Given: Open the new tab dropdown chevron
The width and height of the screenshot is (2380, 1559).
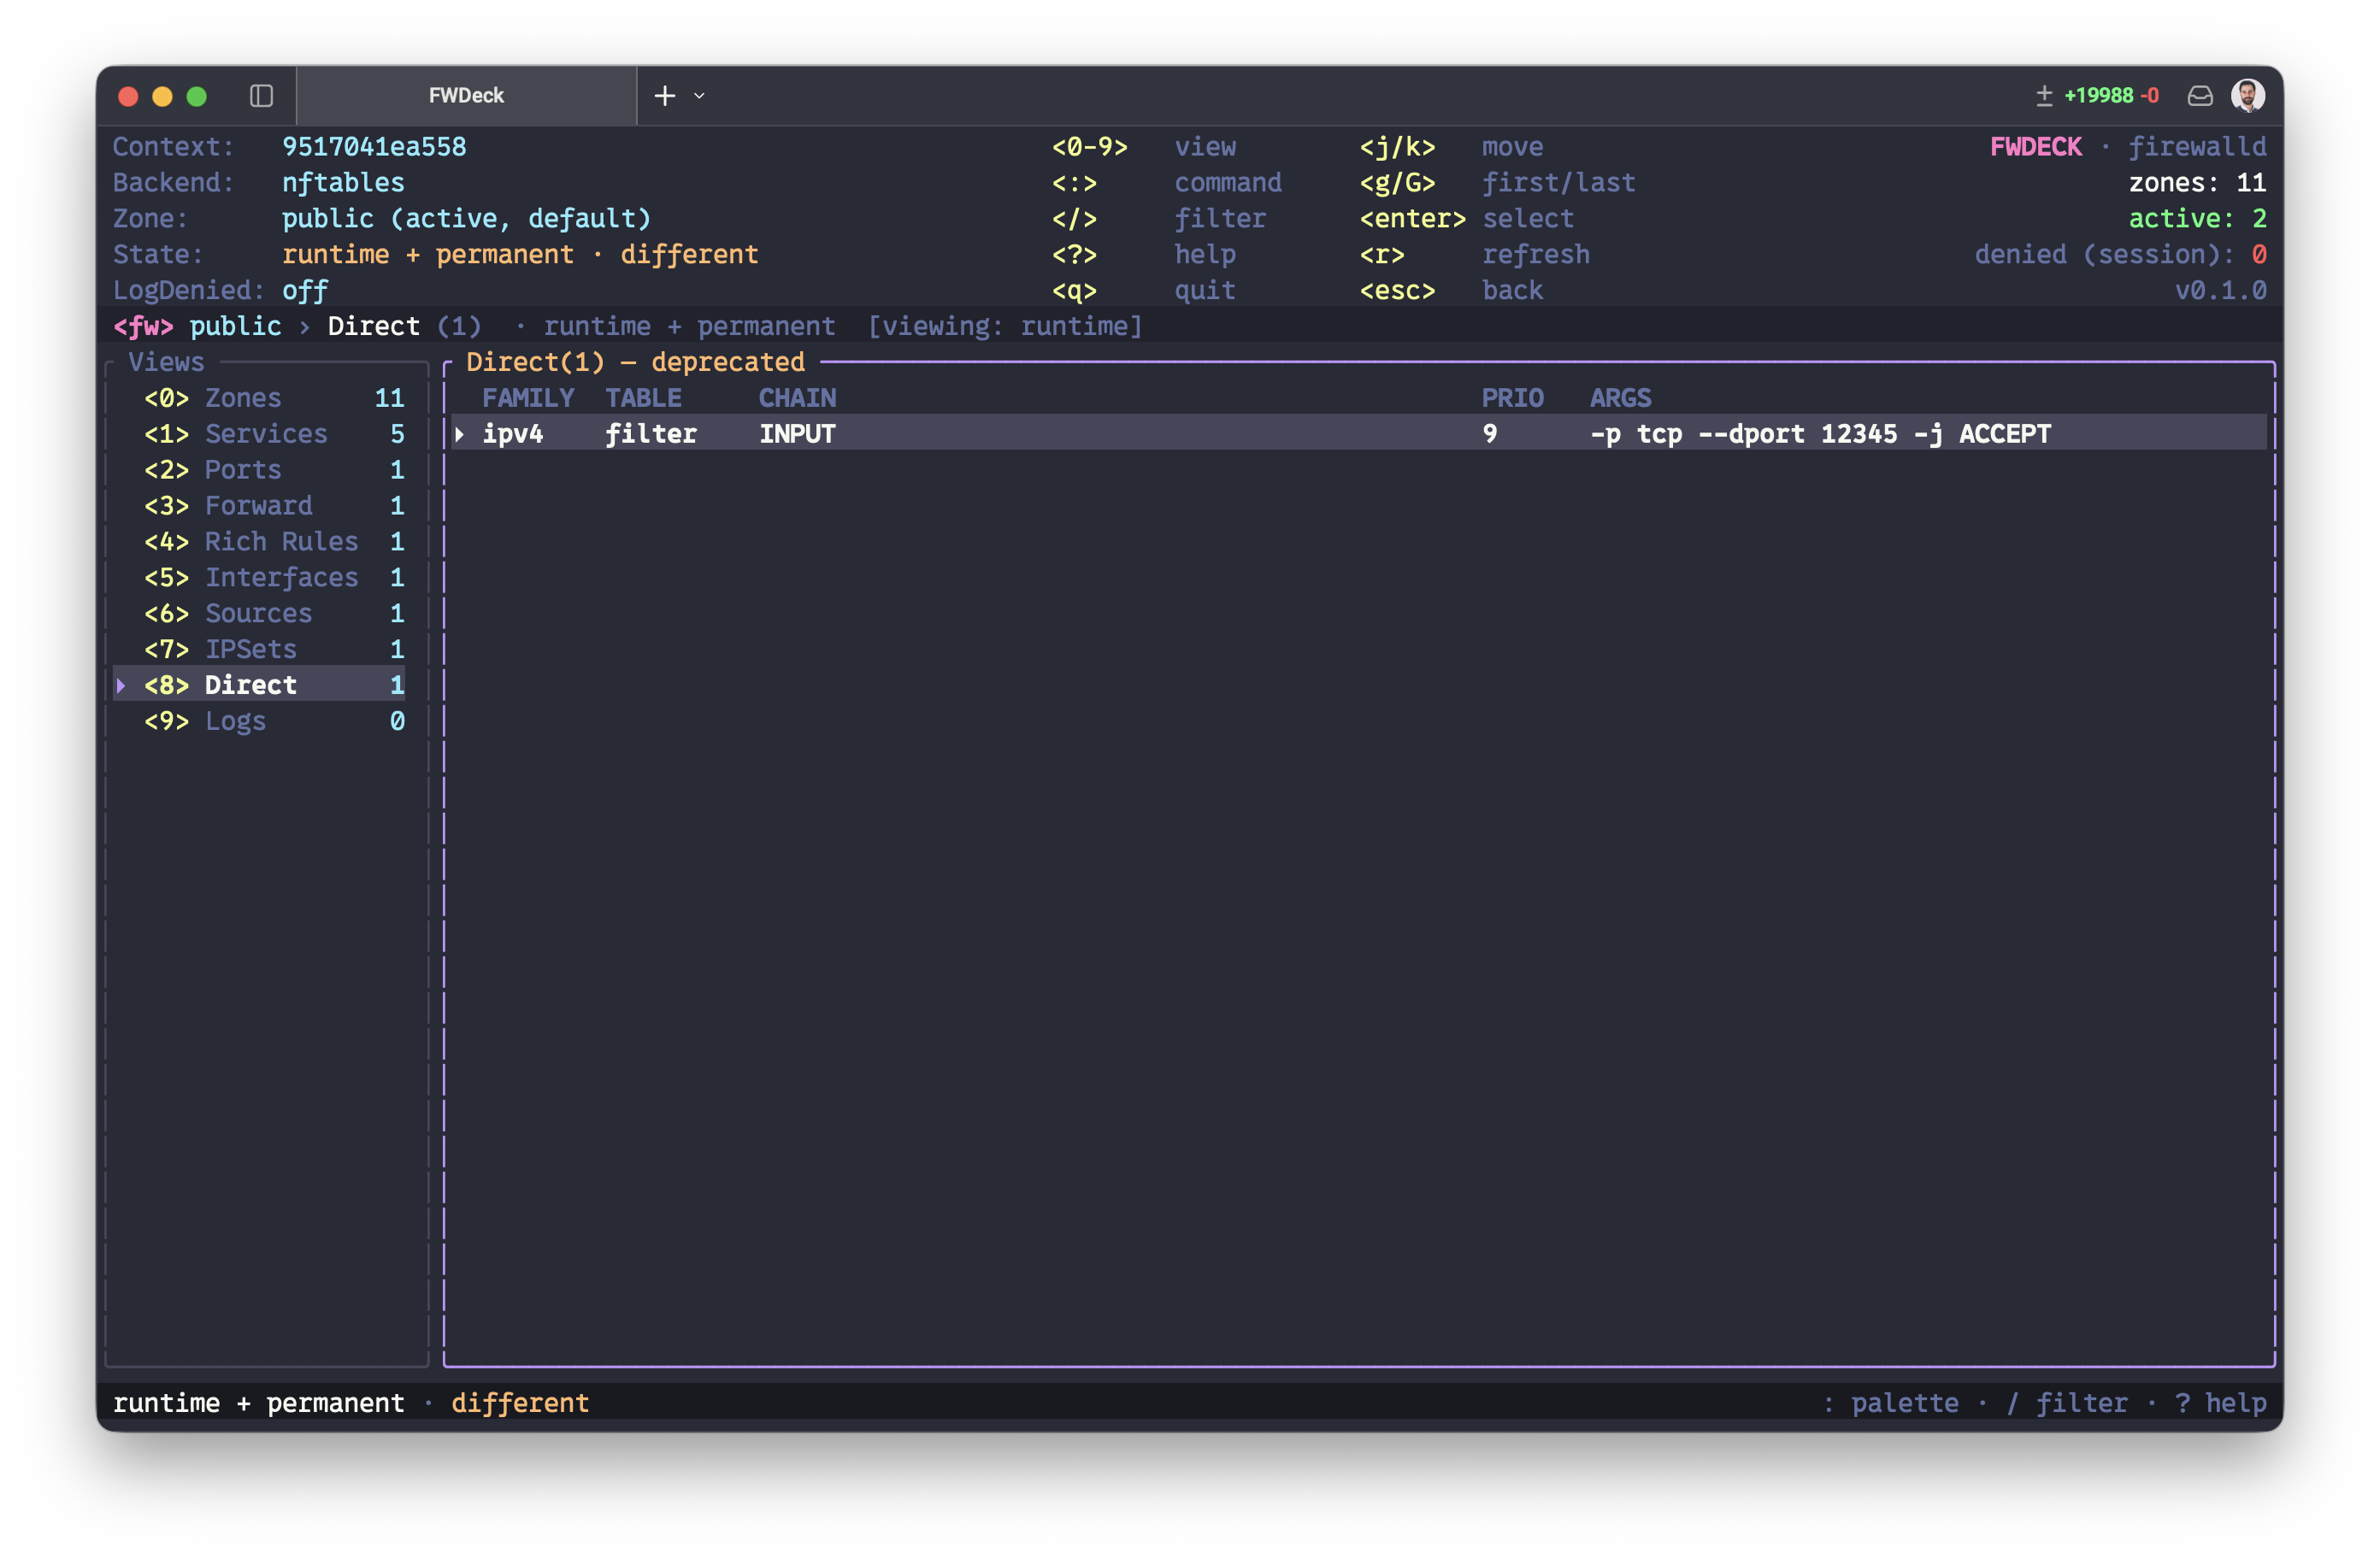Looking at the screenshot, I should (x=700, y=96).
